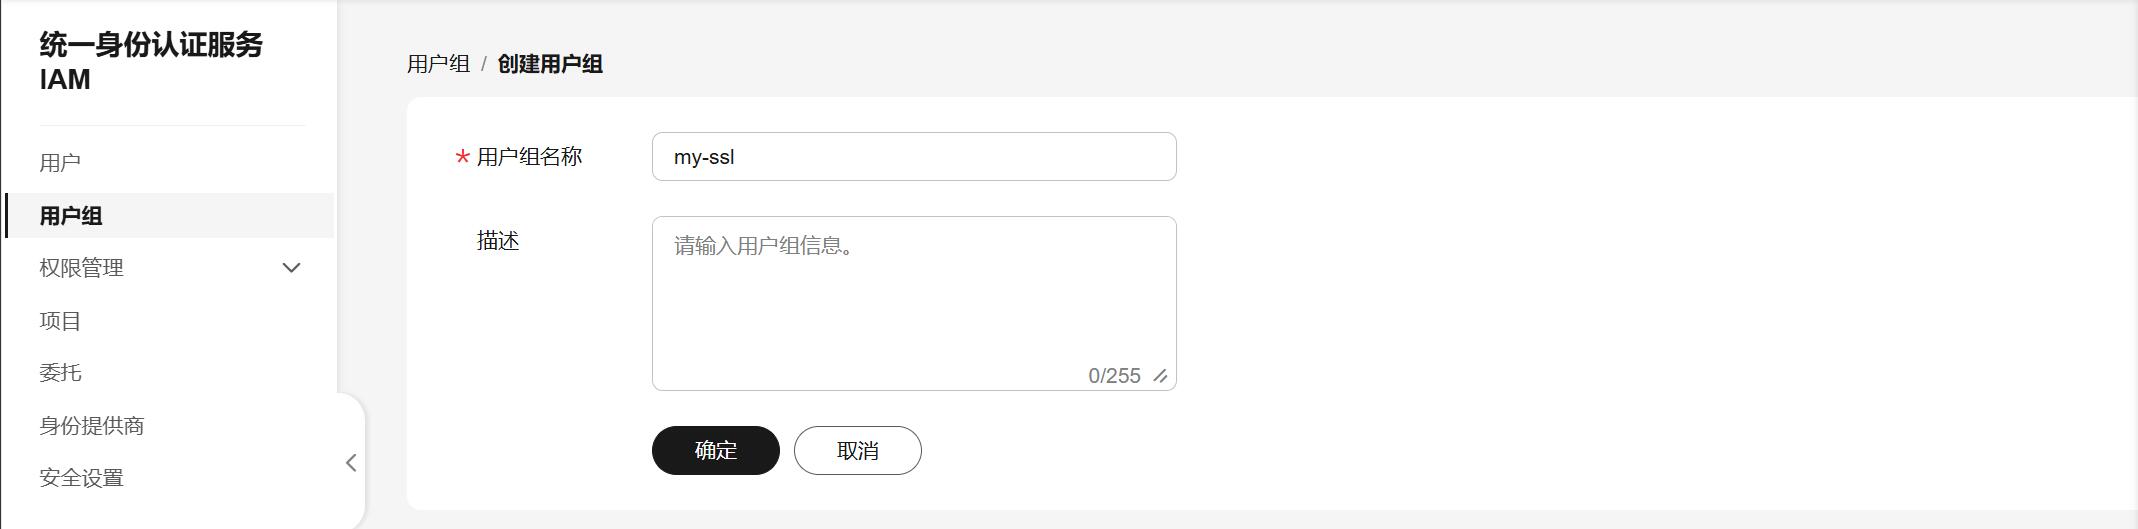Click the 用户组名称 field label

point(529,157)
